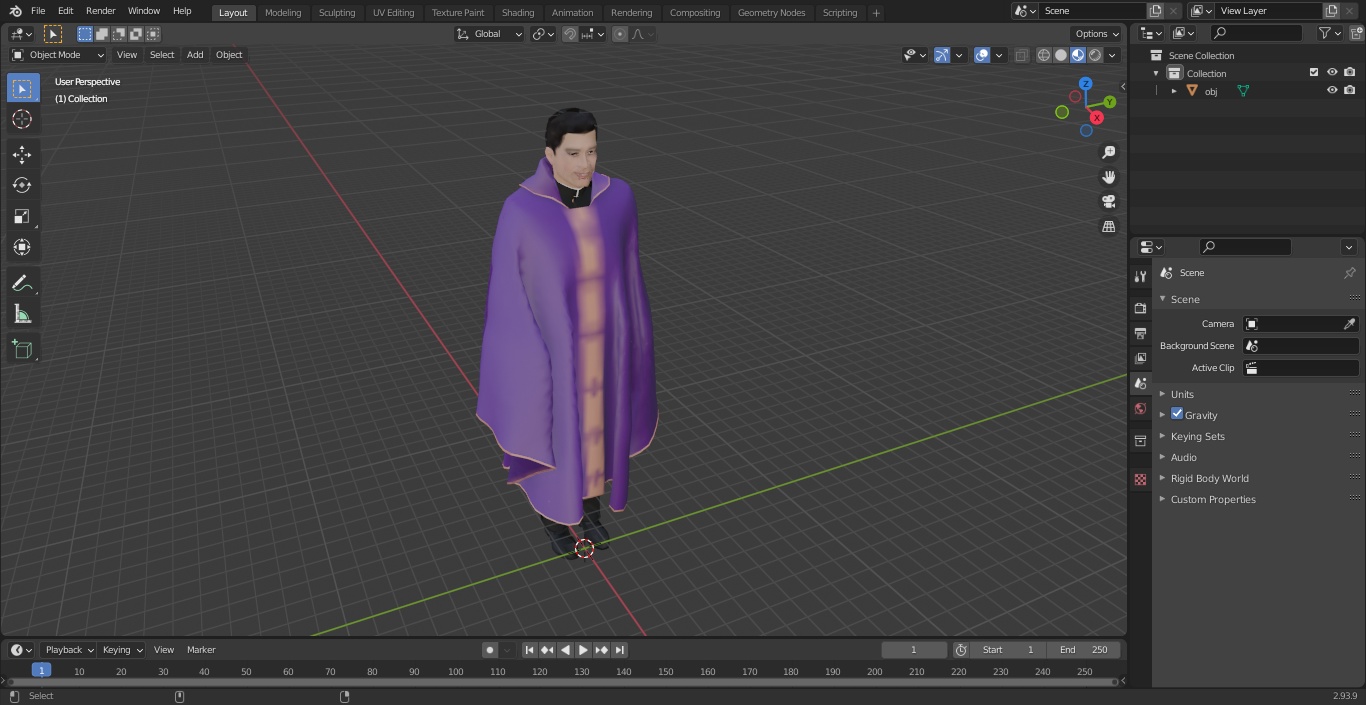Select the Add Cube tool

(22, 349)
